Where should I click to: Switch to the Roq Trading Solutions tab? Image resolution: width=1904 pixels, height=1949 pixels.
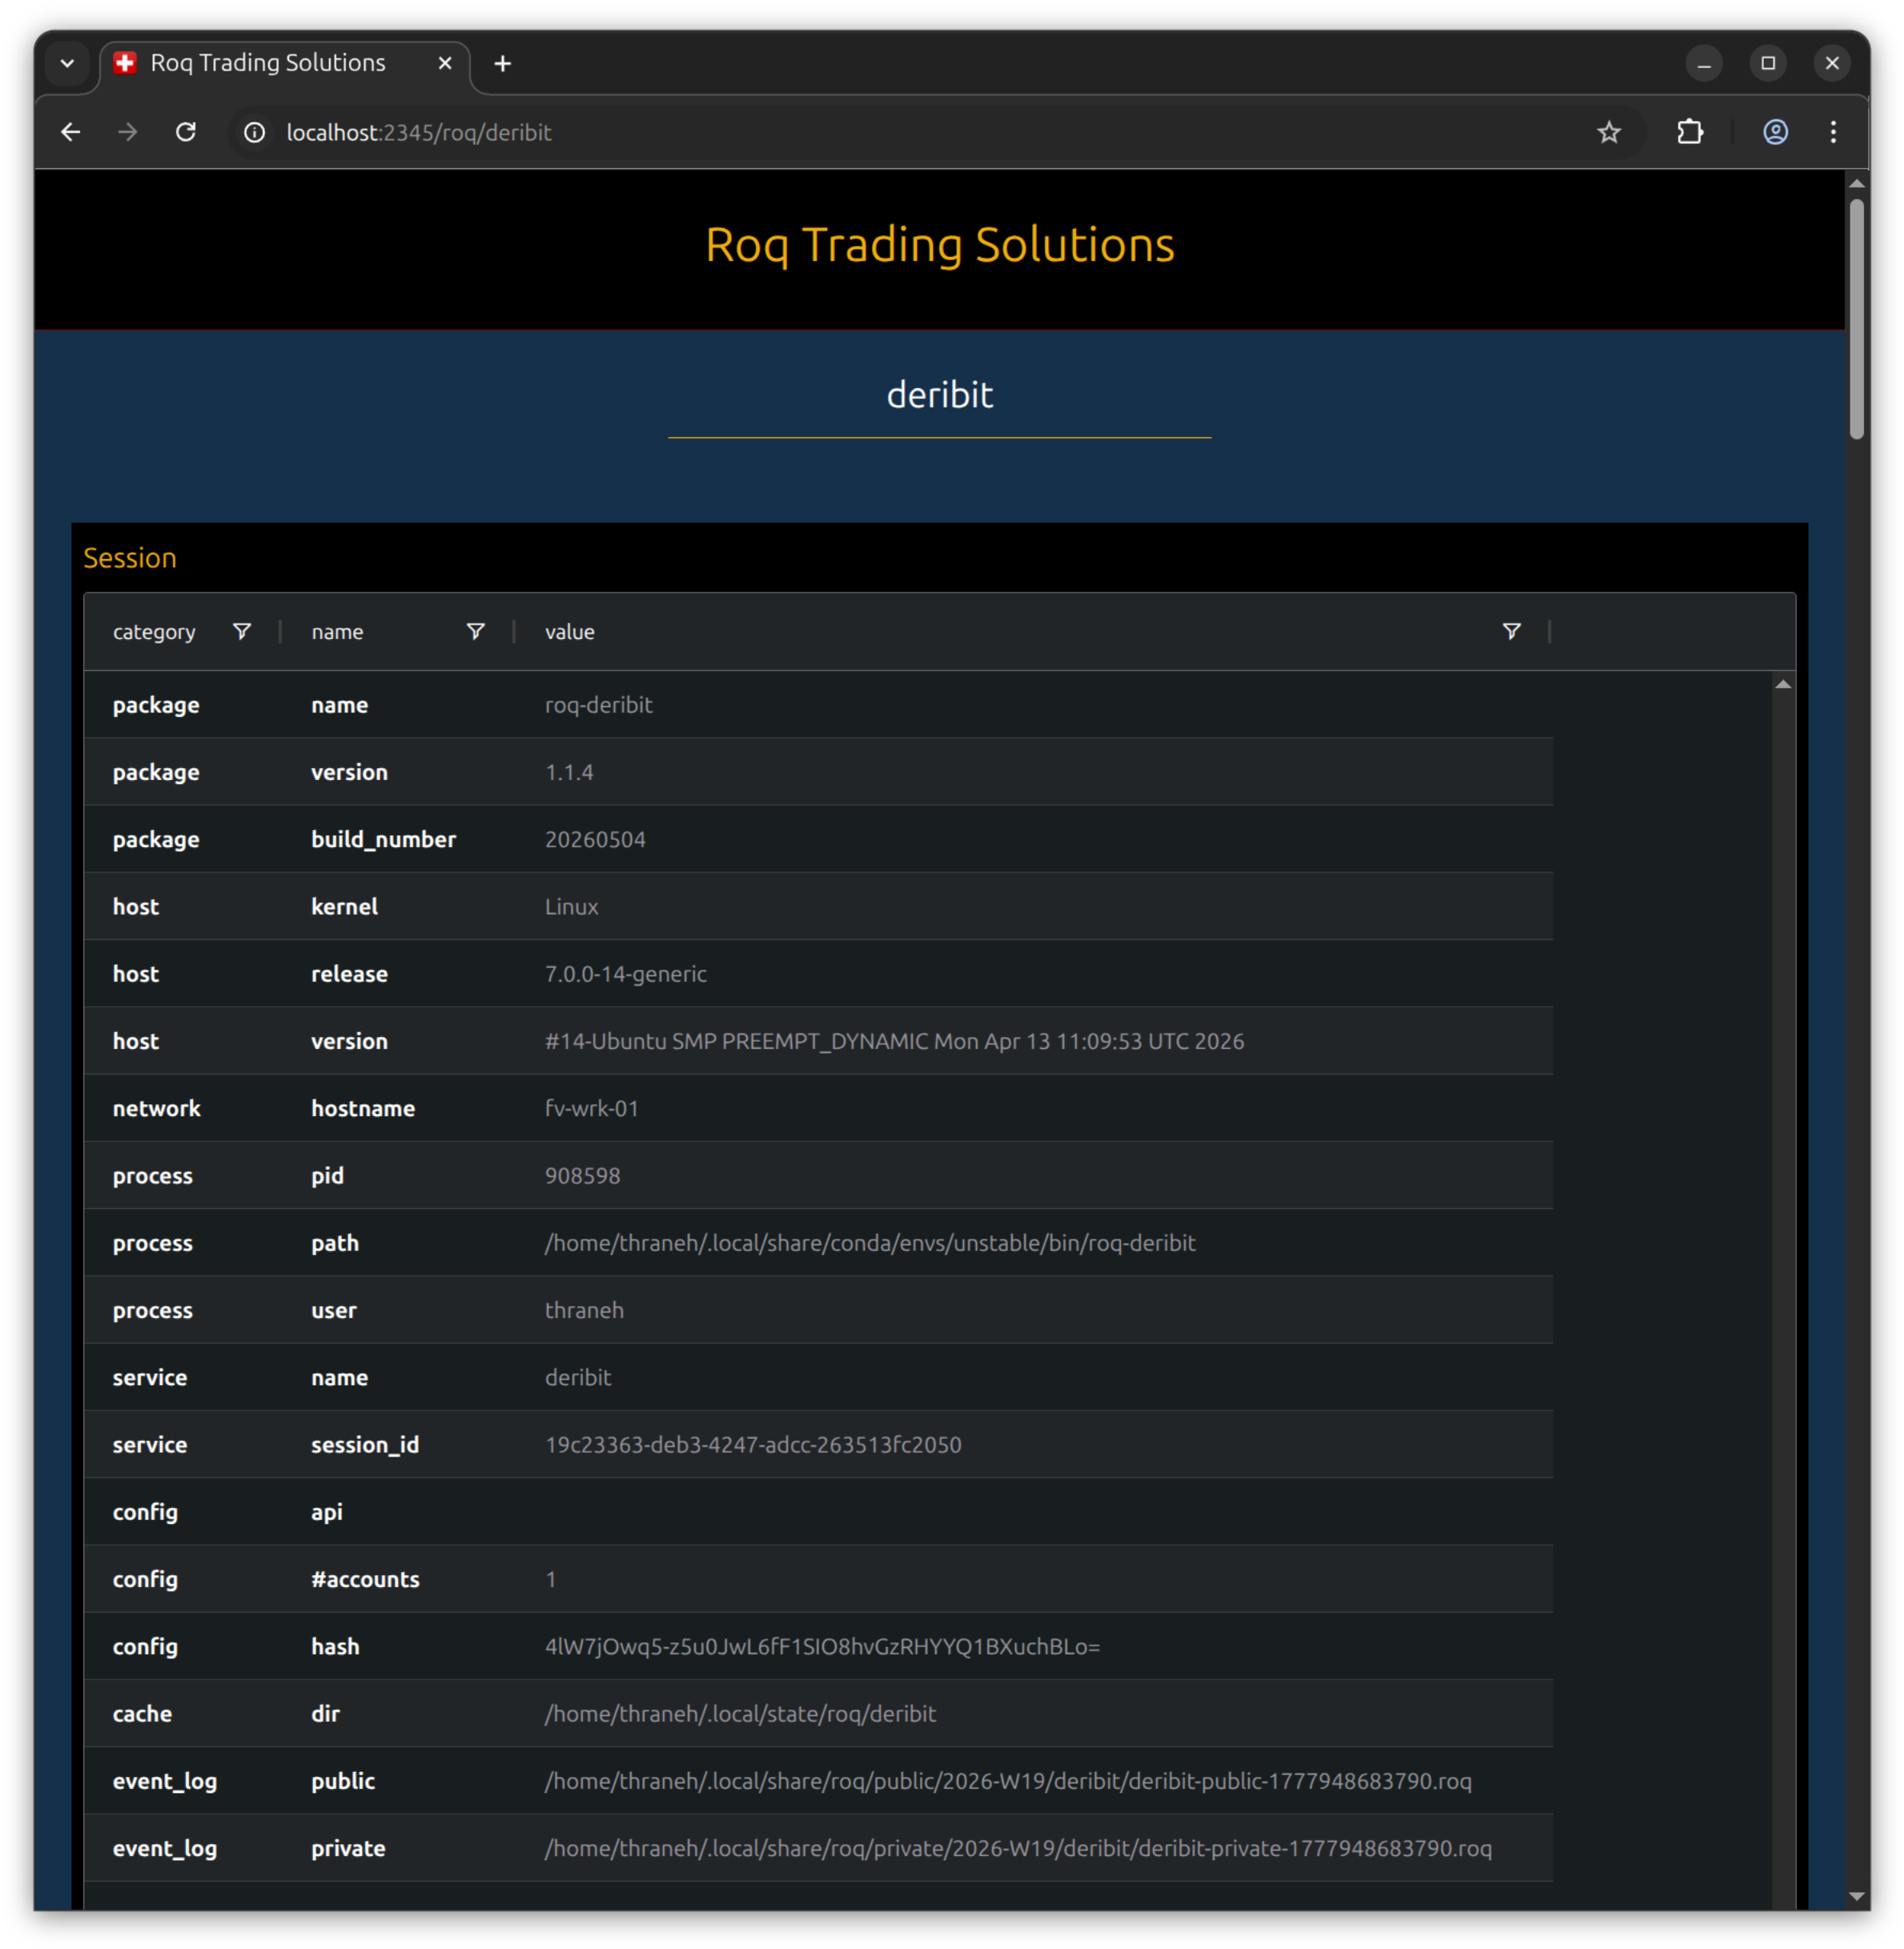click(285, 64)
